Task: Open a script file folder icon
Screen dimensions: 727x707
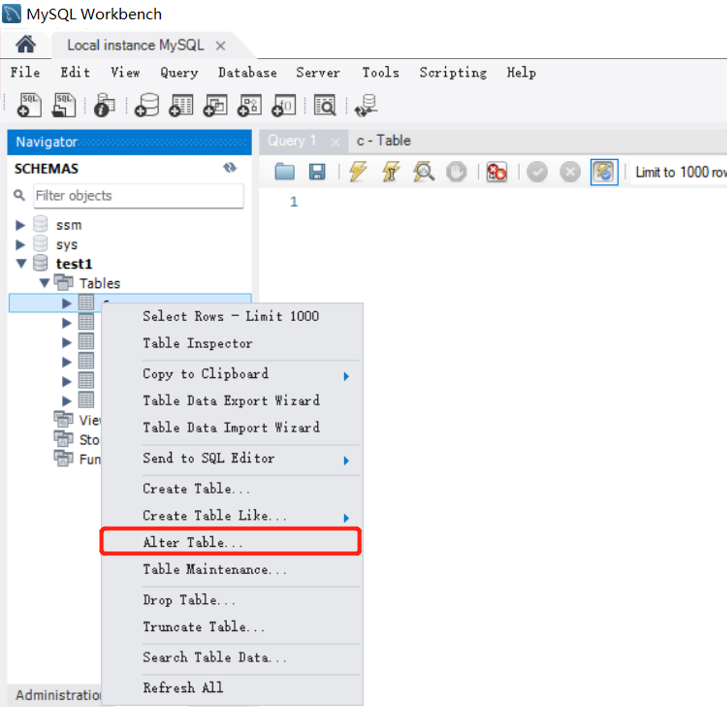Action: point(284,172)
